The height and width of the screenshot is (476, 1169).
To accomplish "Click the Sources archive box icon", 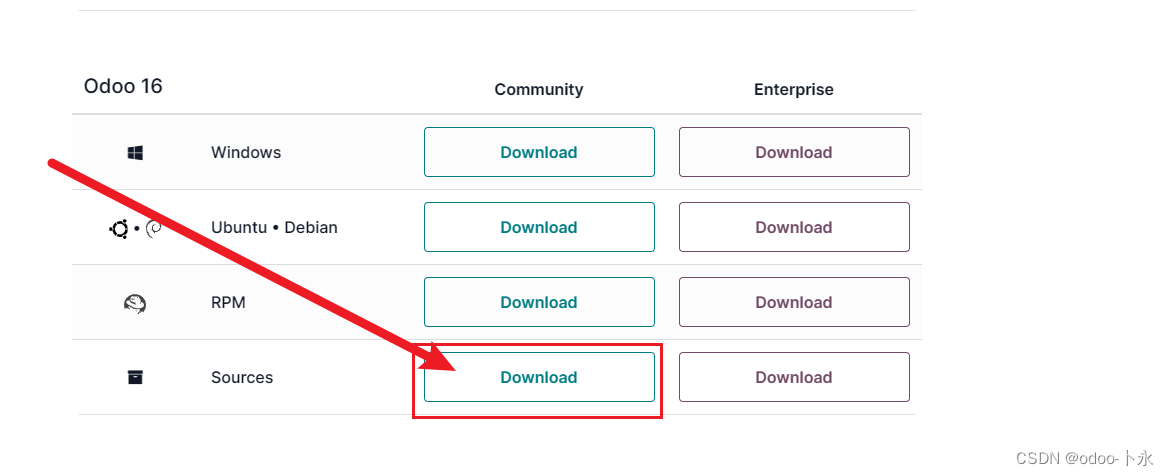I will 135,378.
